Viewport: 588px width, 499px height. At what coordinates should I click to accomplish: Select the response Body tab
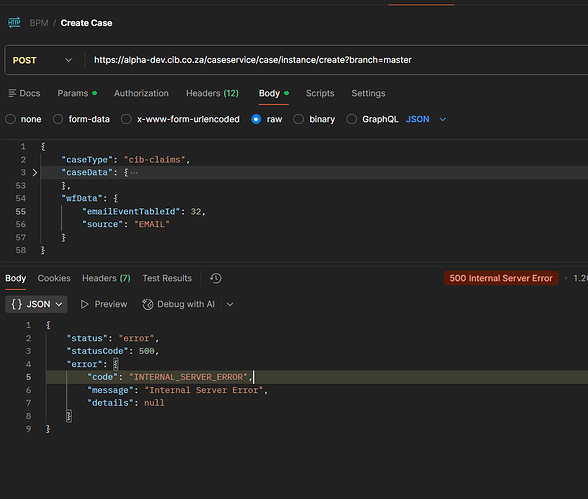click(15, 278)
